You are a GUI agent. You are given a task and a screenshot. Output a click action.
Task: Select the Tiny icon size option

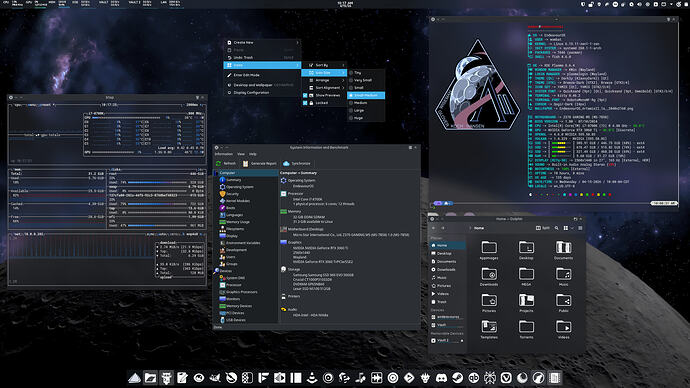[x=366, y=73]
